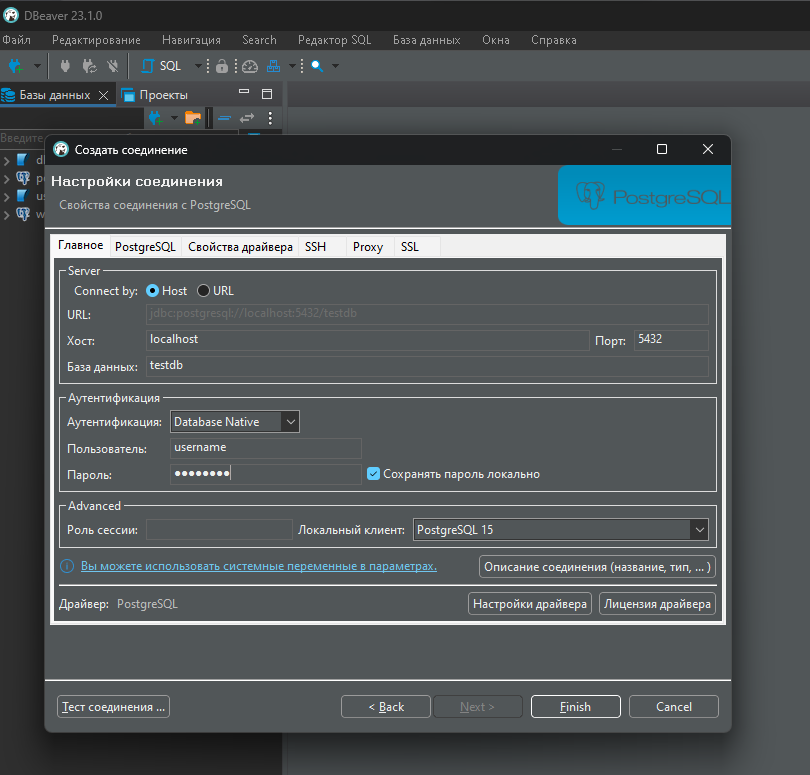Viewport: 810px width, 775px height.
Task: Switch to the Свойства драйвера tab
Action: click(240, 246)
